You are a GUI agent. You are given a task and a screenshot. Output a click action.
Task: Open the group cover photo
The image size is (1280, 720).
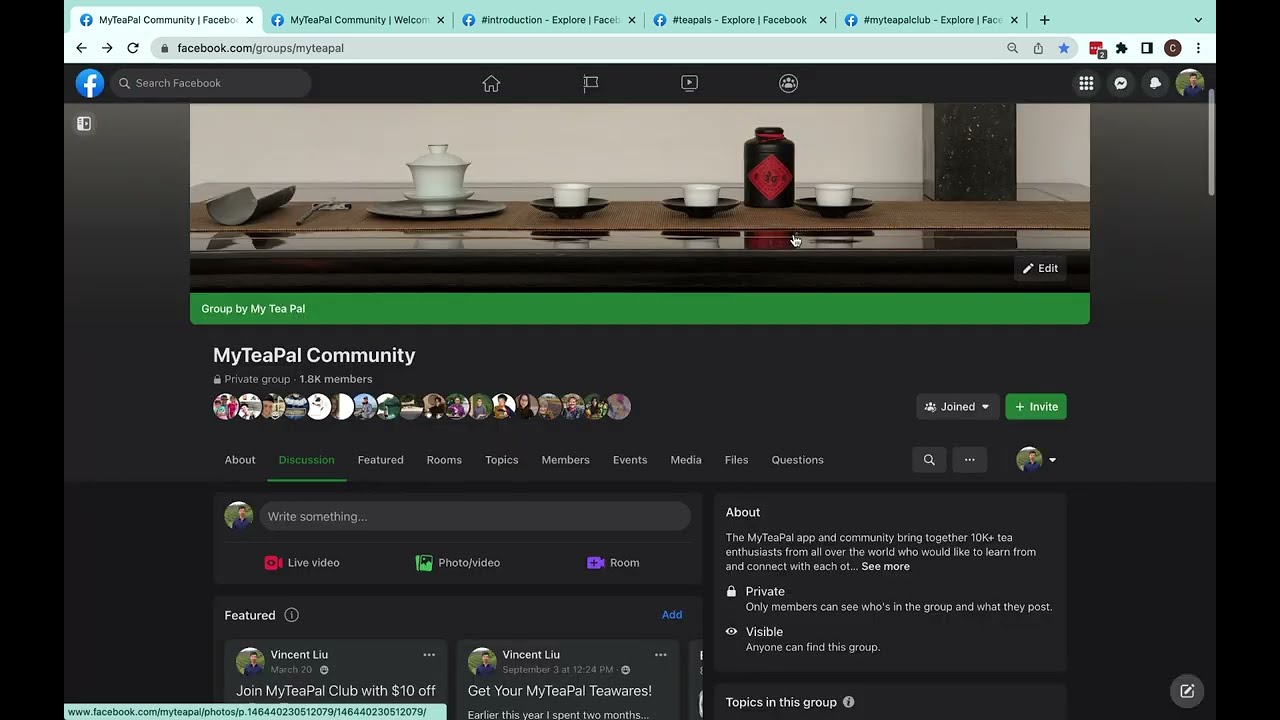[640, 198]
